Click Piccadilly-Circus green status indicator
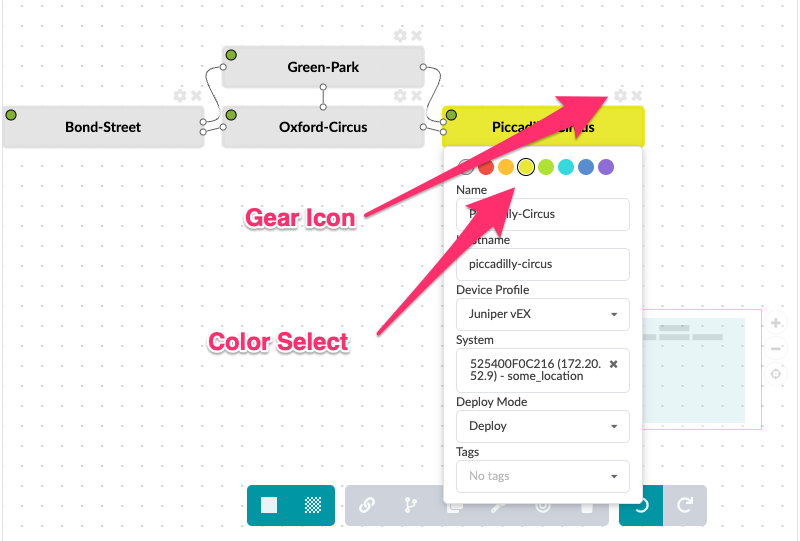The width and height of the screenshot is (800, 541). 451,115
